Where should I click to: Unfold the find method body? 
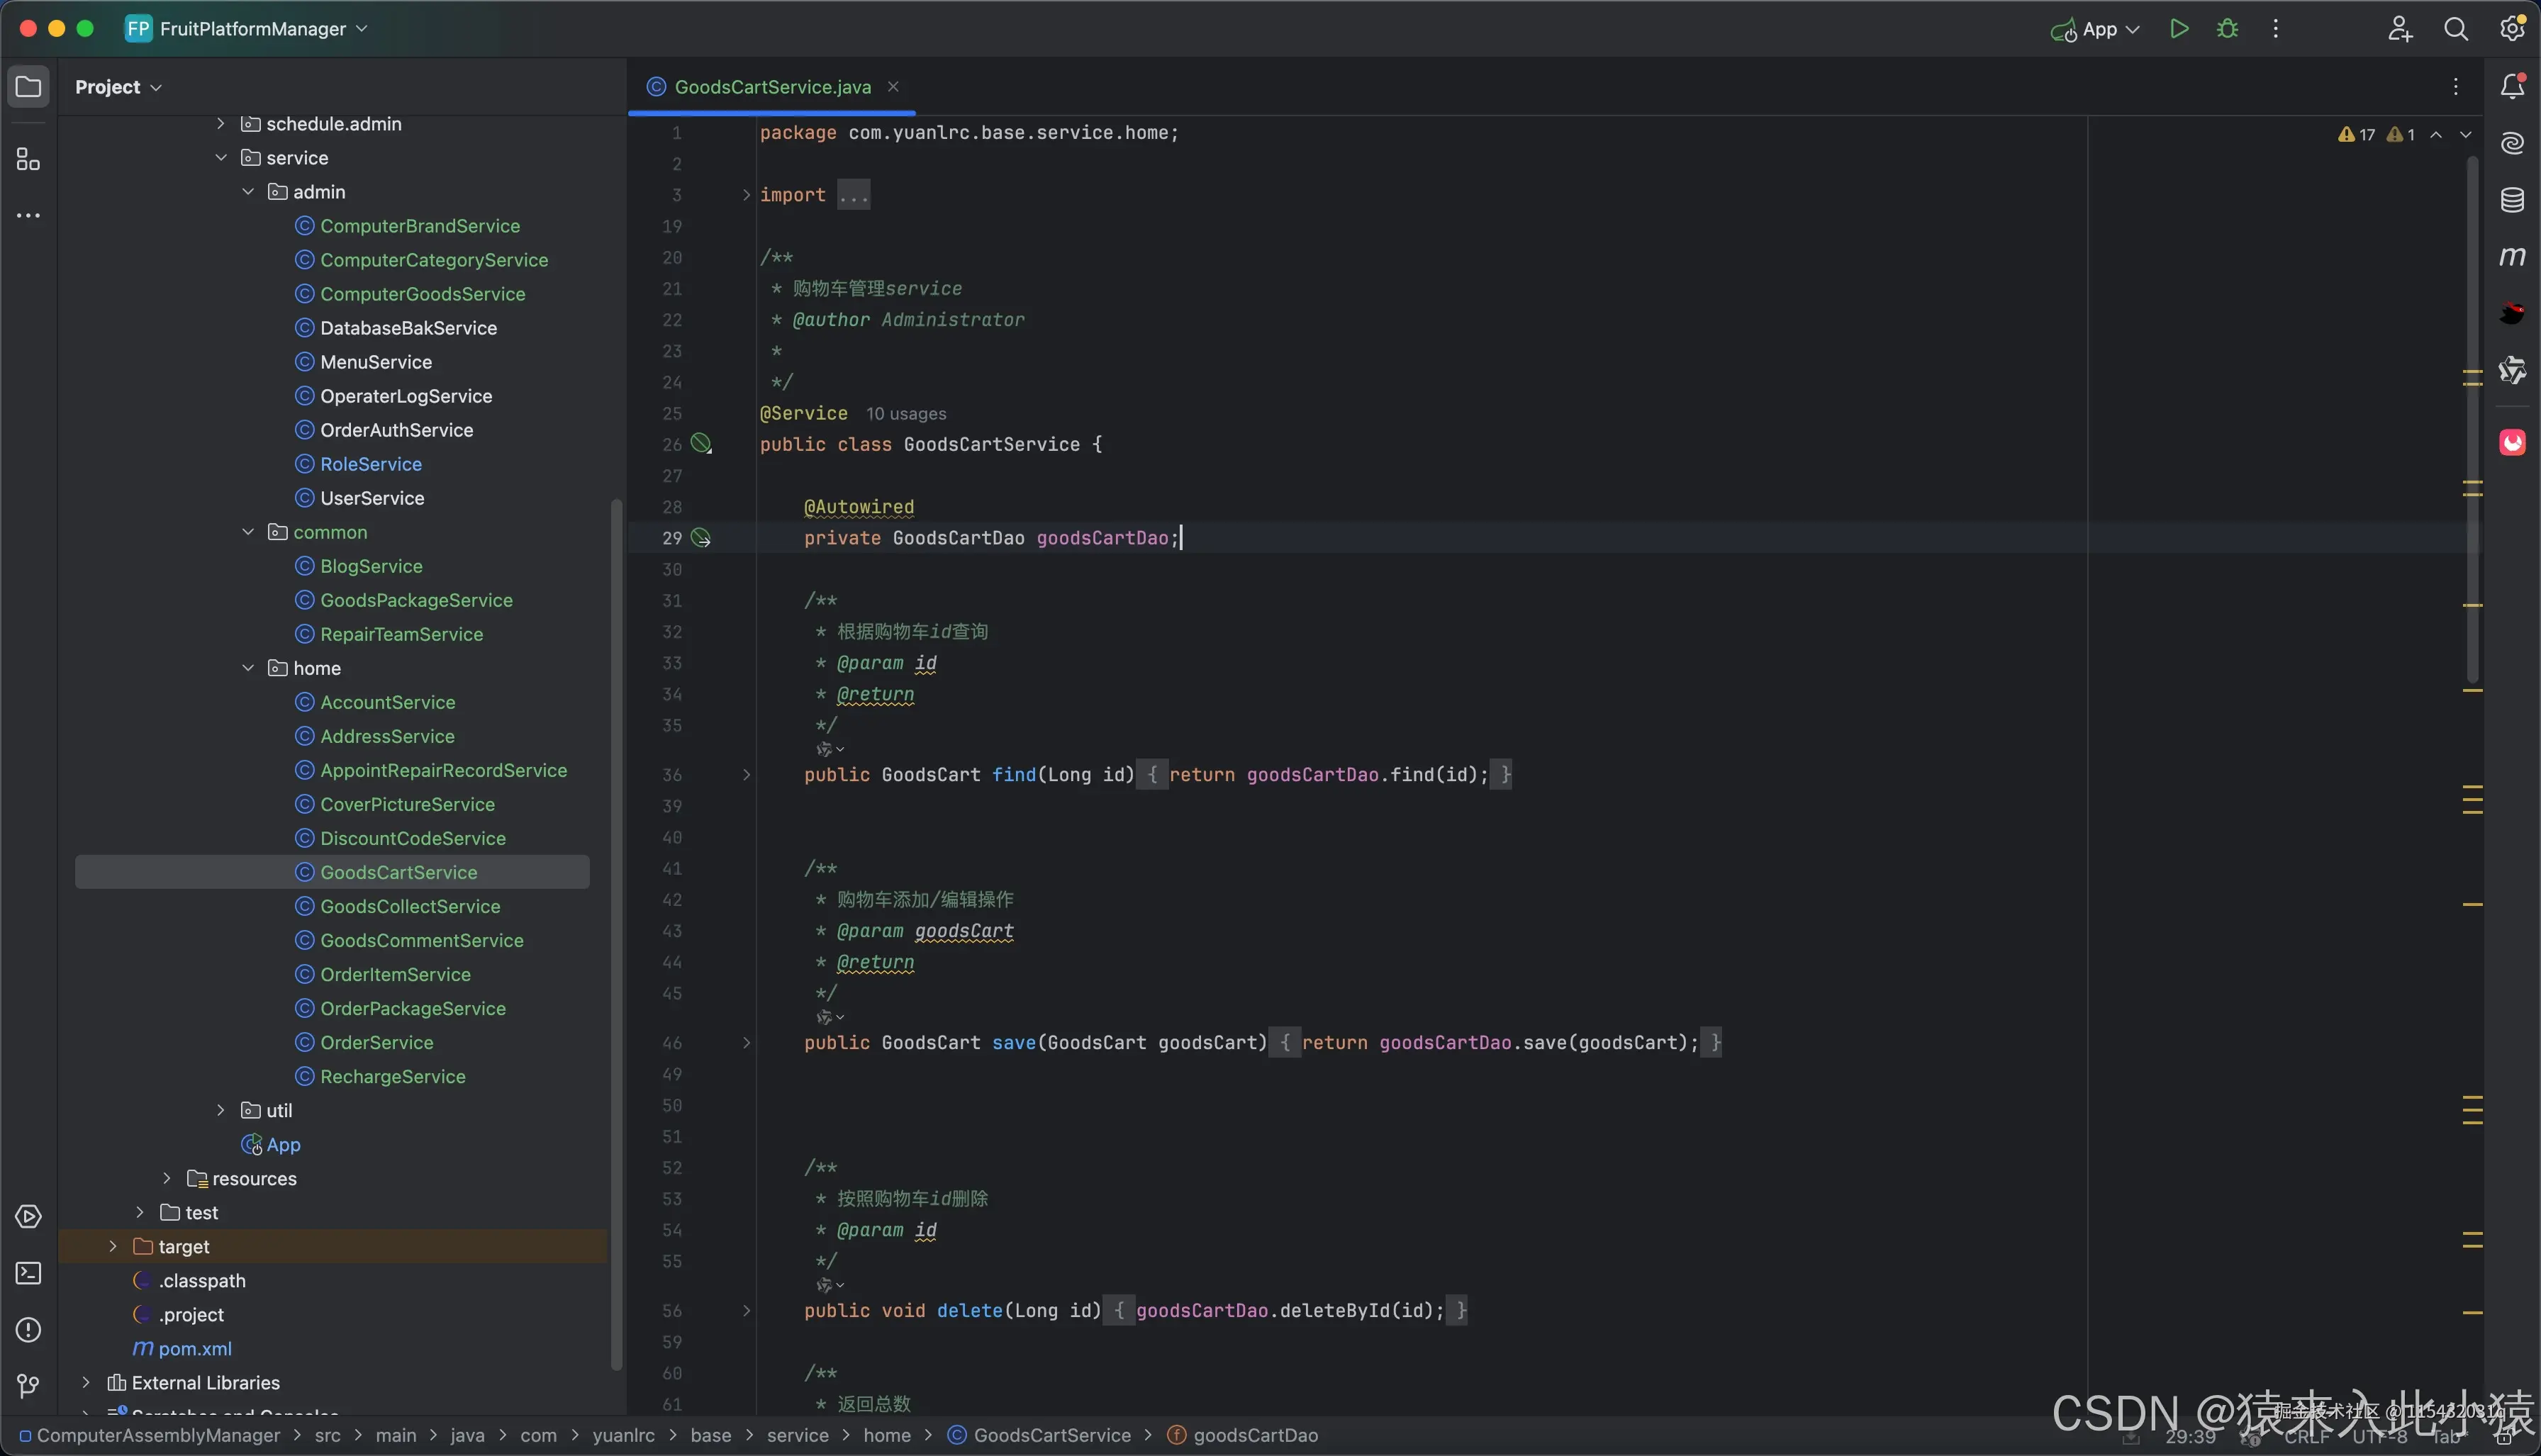(746, 775)
